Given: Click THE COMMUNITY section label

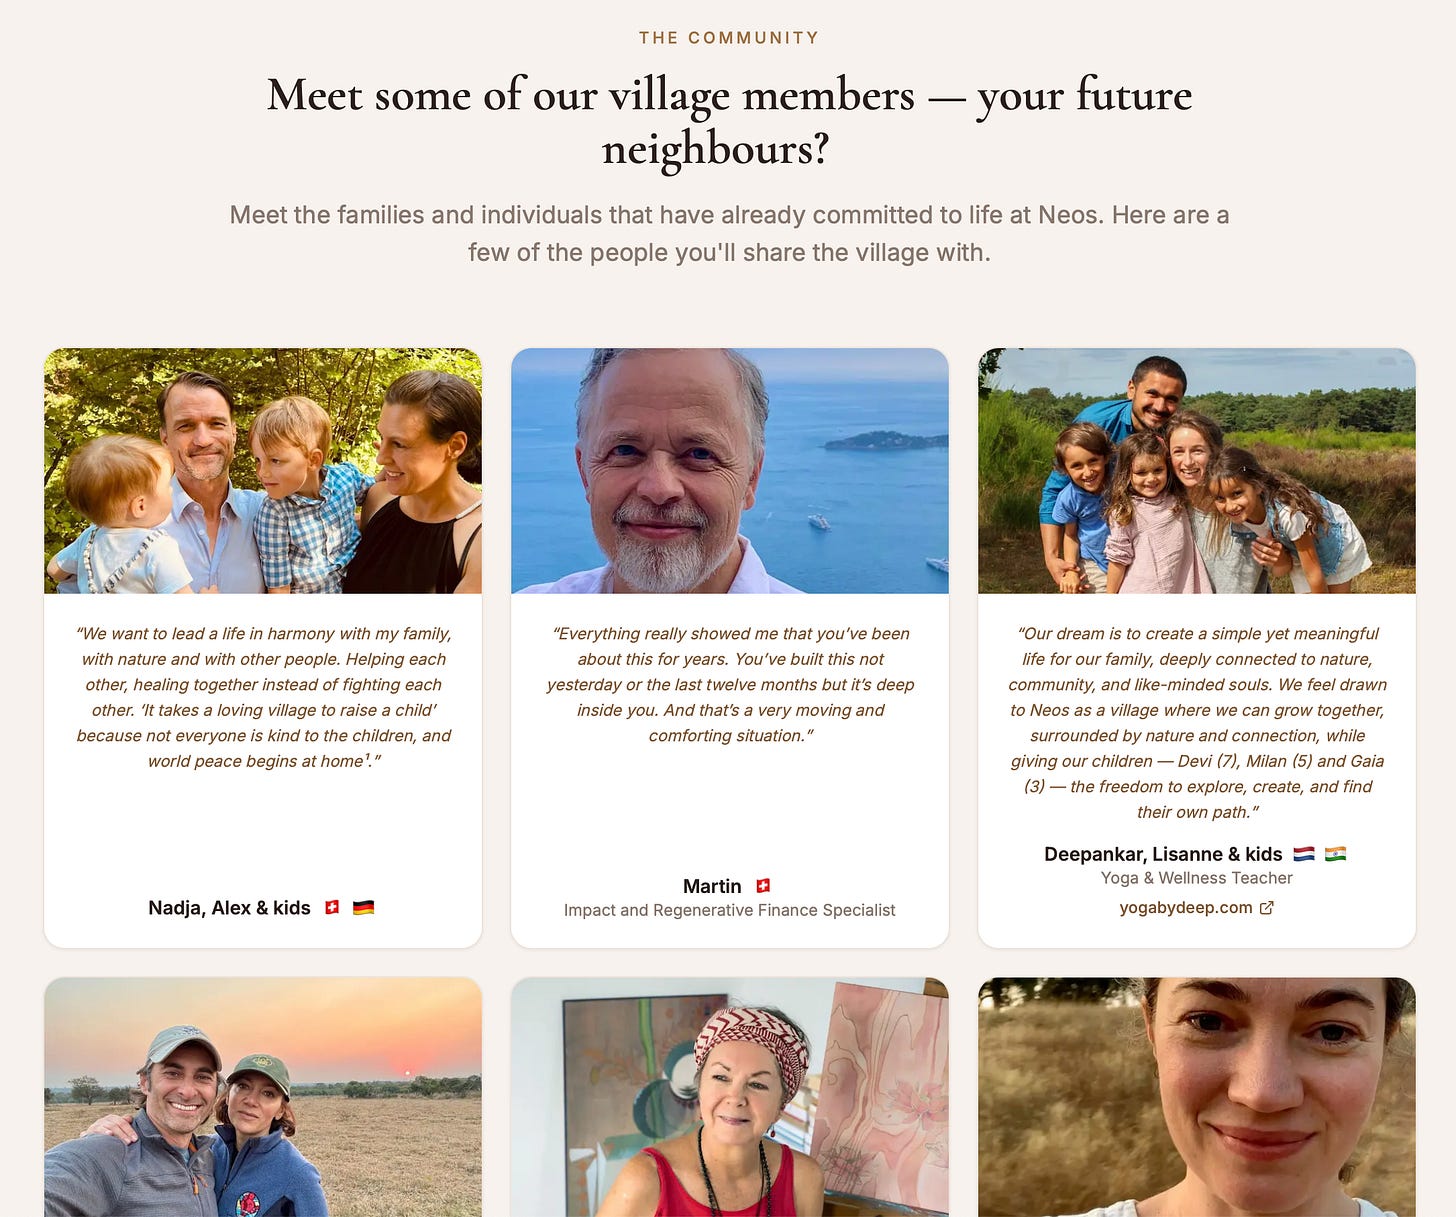Looking at the screenshot, I should 729,38.
